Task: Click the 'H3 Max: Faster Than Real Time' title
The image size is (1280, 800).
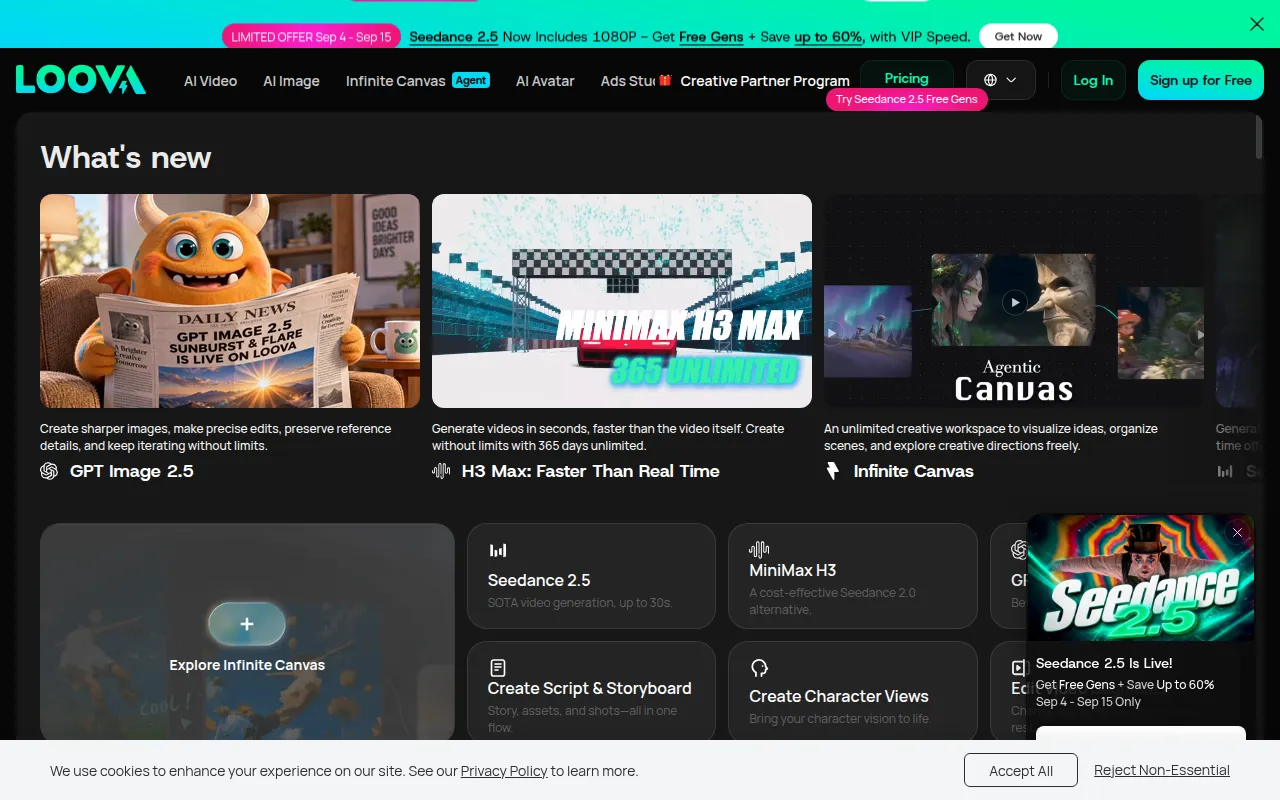Action: pyautogui.click(x=591, y=471)
